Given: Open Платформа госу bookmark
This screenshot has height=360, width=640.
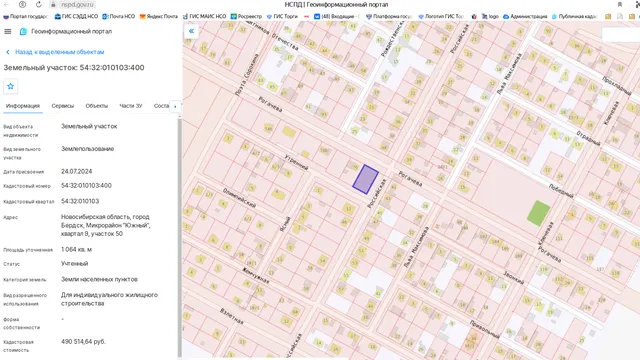Looking at the screenshot, I should coord(389,16).
